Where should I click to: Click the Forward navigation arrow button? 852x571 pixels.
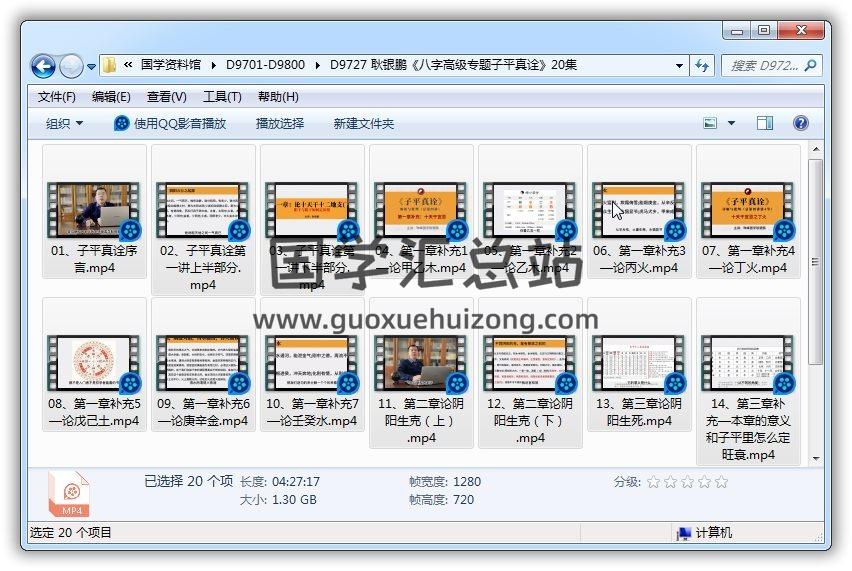click(71, 67)
